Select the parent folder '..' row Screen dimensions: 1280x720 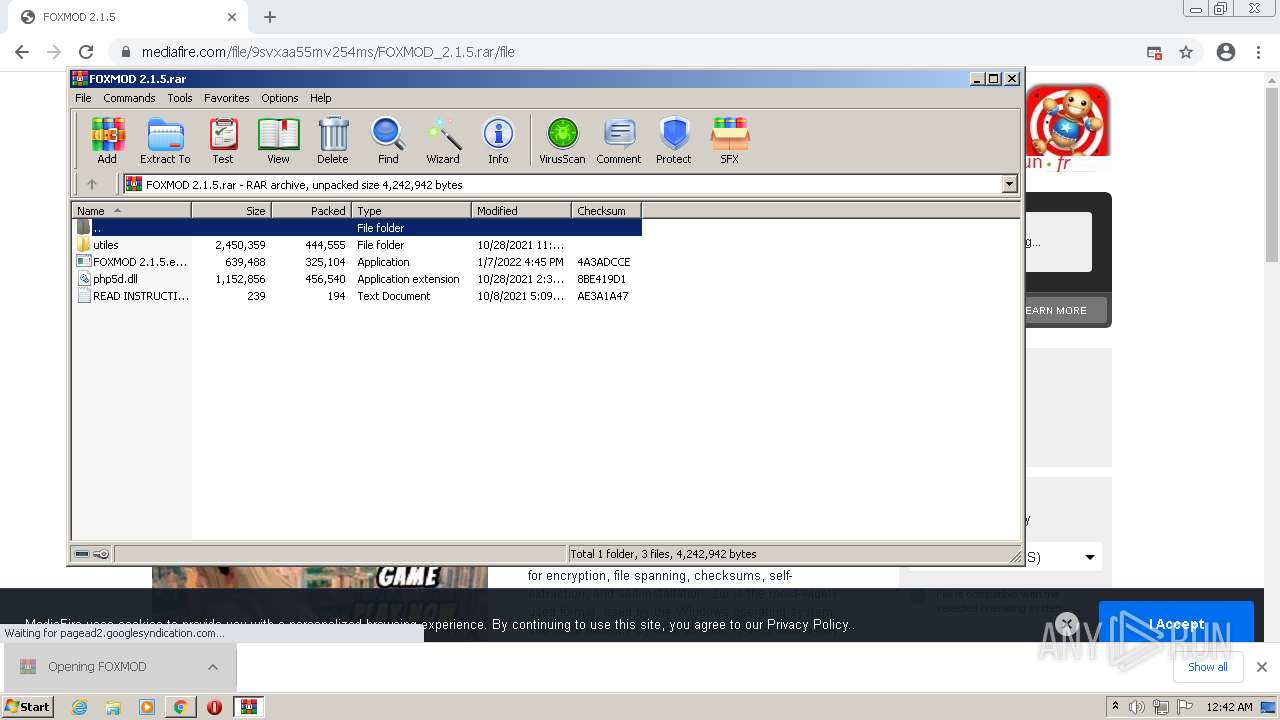tap(357, 228)
